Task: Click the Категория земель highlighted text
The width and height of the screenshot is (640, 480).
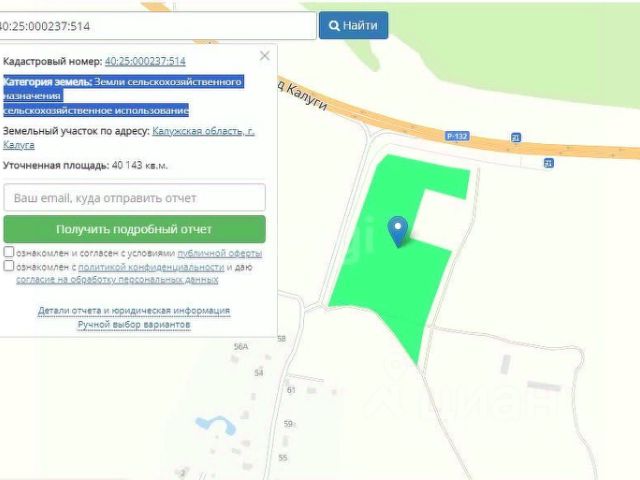Action: pos(124,96)
